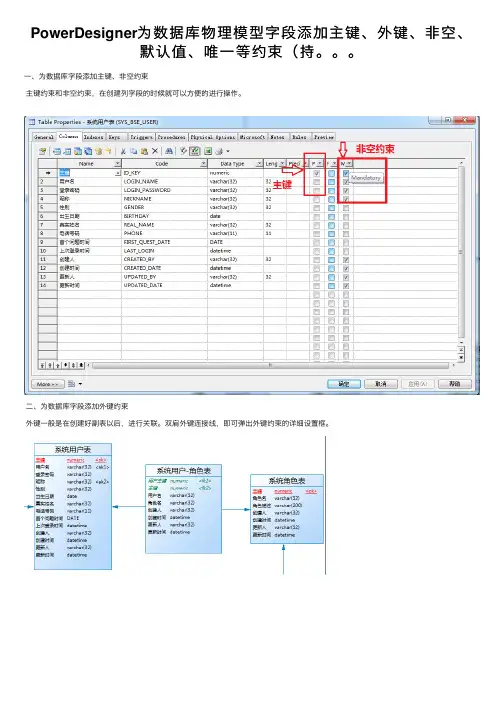Select the NICKNAME code cell
Screen dimensions: 504x713
[164, 199]
